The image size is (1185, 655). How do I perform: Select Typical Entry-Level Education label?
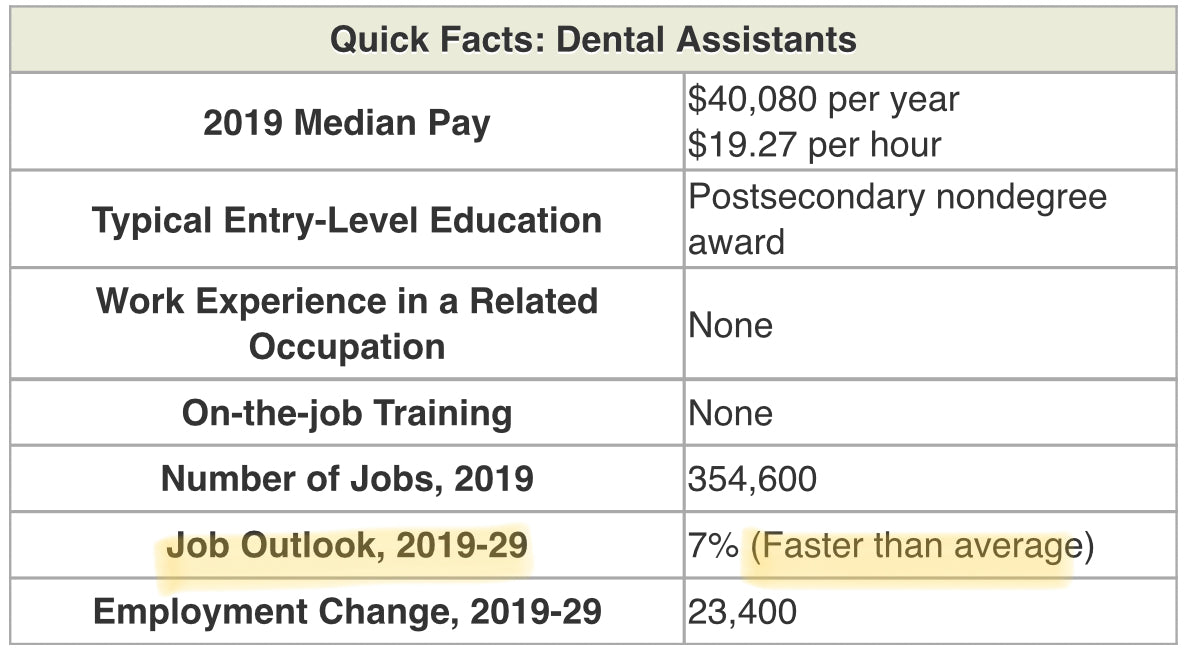pyautogui.click(x=347, y=221)
